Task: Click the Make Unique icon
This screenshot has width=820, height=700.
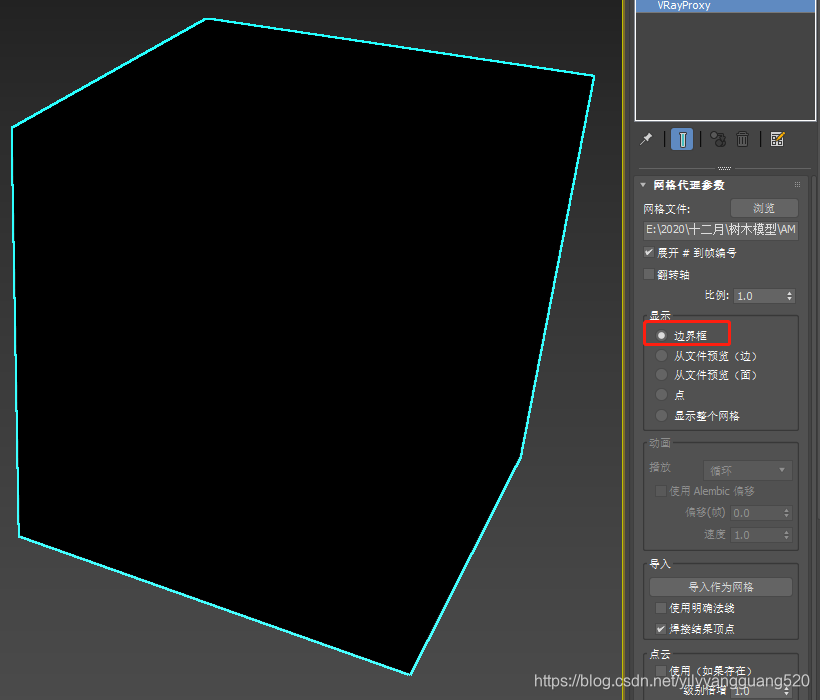Action: point(718,139)
